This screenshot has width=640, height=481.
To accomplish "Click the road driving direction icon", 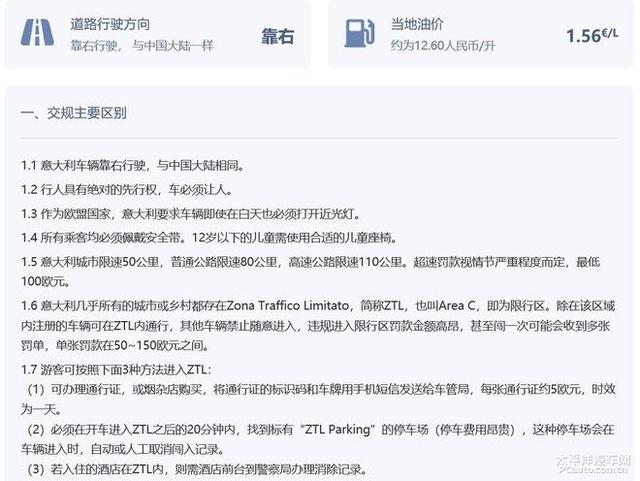I will click(x=37, y=32).
